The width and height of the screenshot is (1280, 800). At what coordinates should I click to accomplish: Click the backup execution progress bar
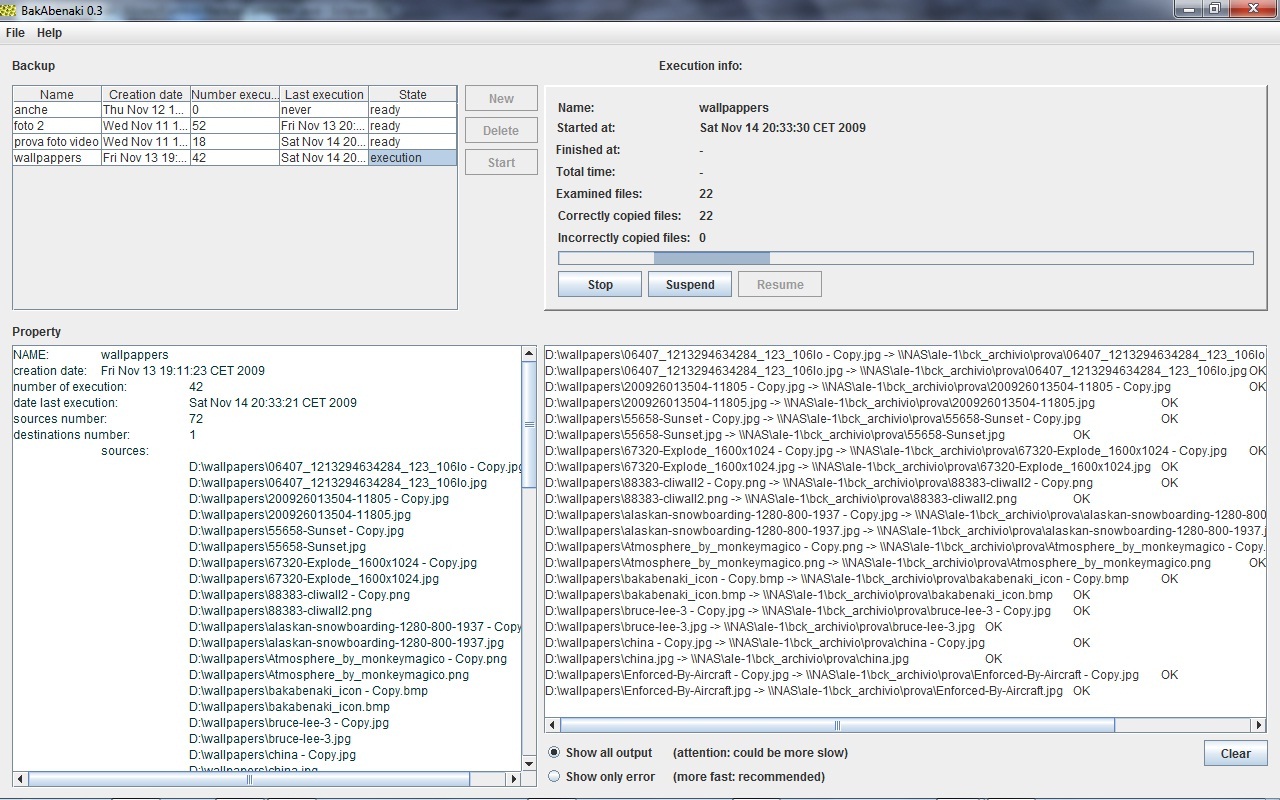click(x=905, y=258)
